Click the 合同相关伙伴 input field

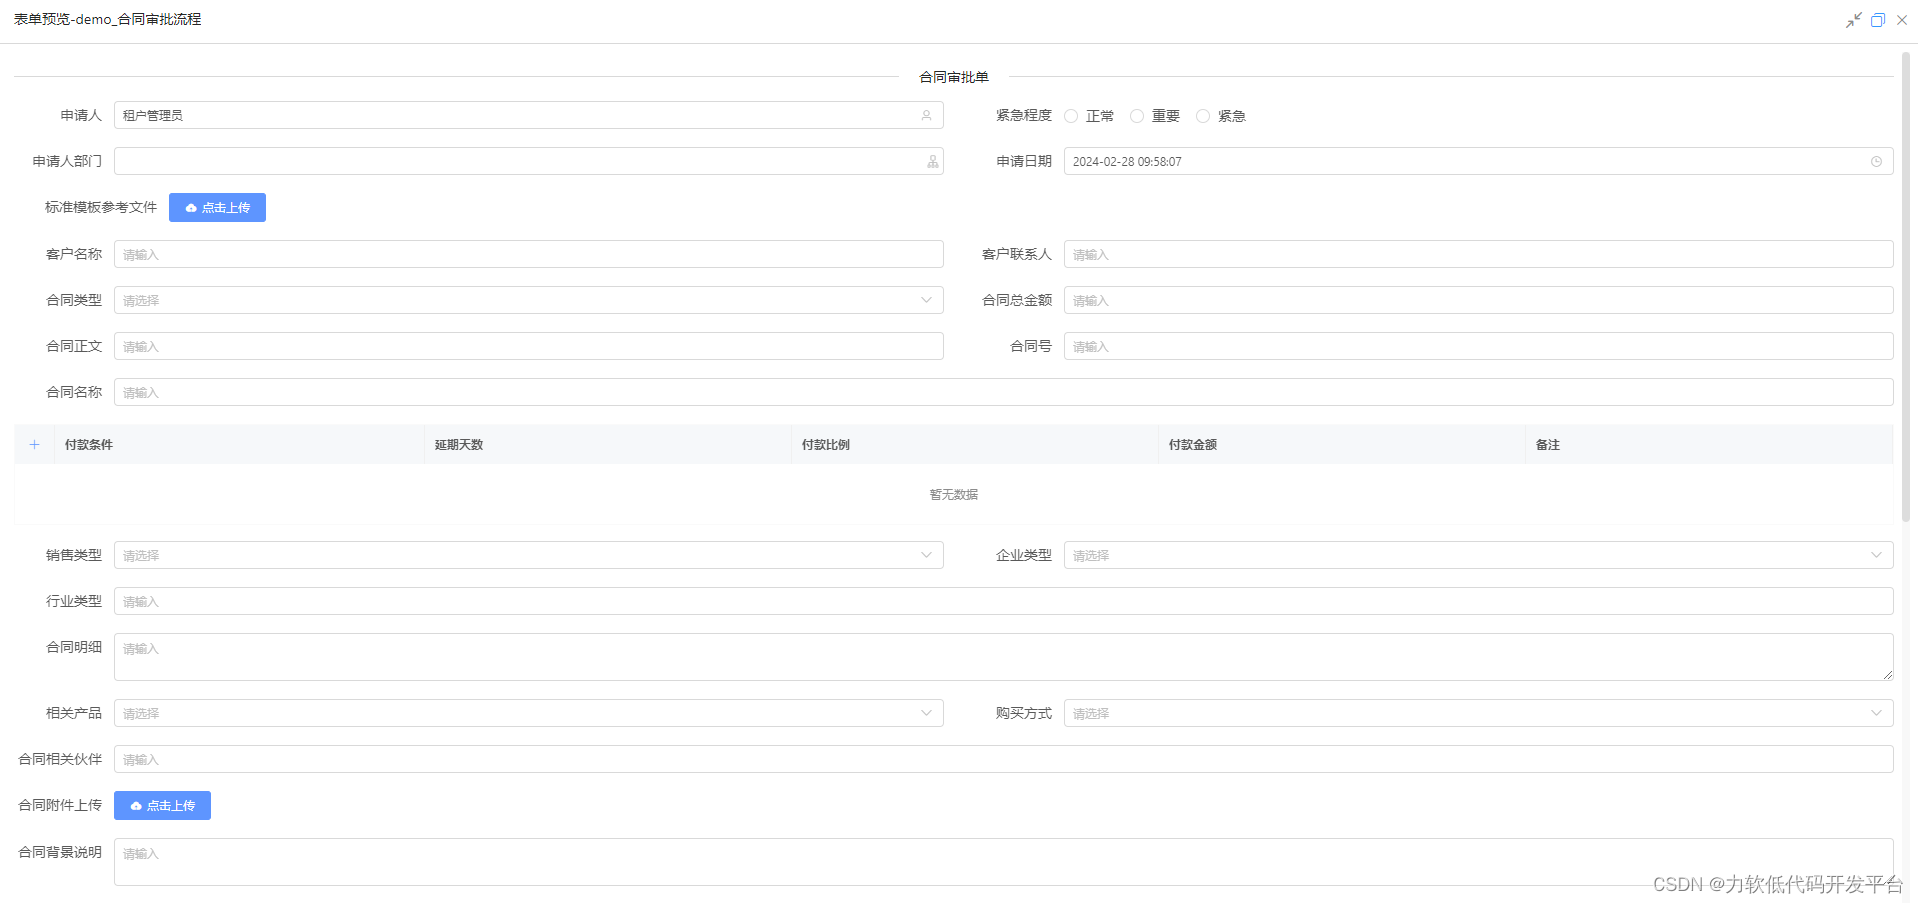pos(1003,759)
